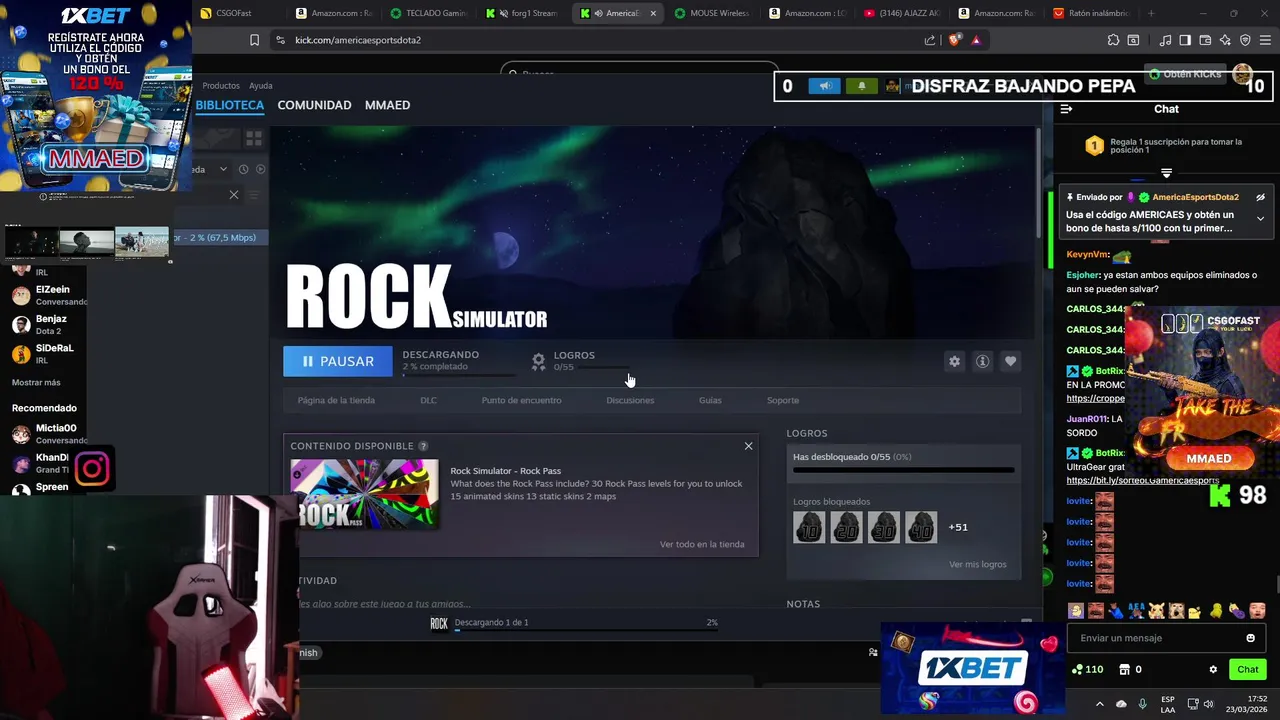Click the Obtén KICKs button

1185,74
